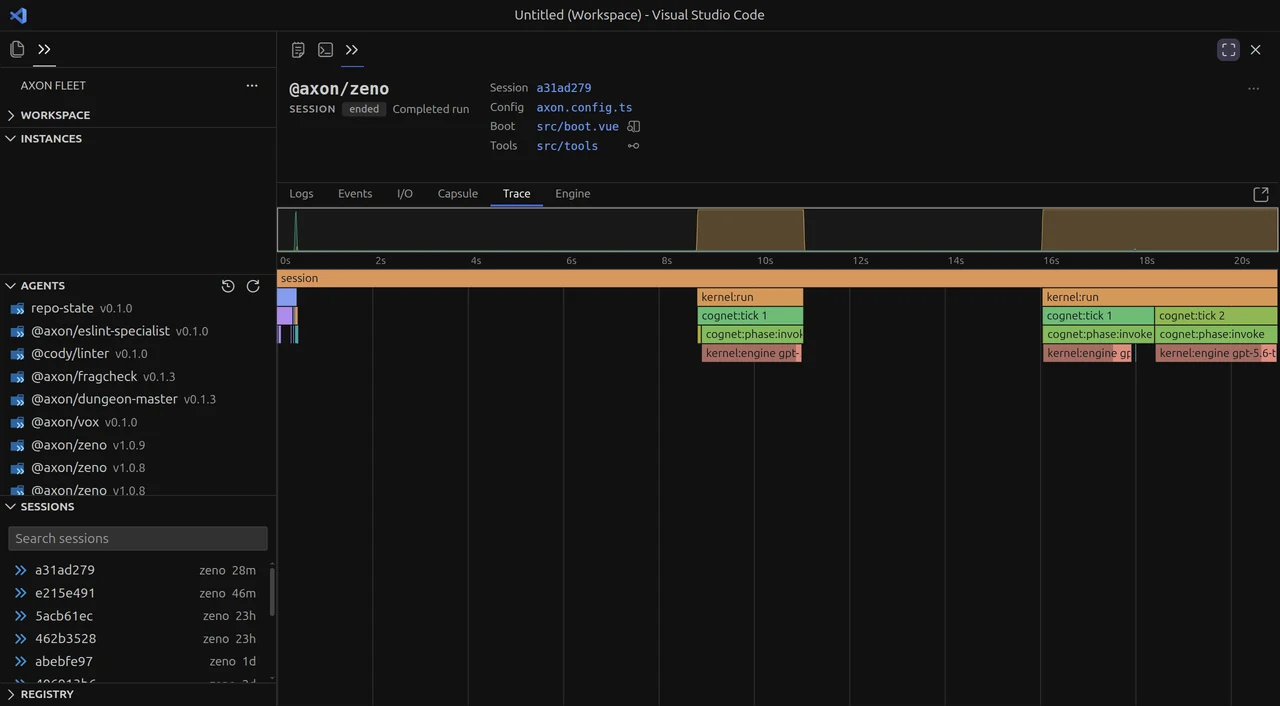The image size is (1280, 706).
Task: Select agent @axon/eslint-specialist
Action: pyautogui.click(x=138, y=331)
